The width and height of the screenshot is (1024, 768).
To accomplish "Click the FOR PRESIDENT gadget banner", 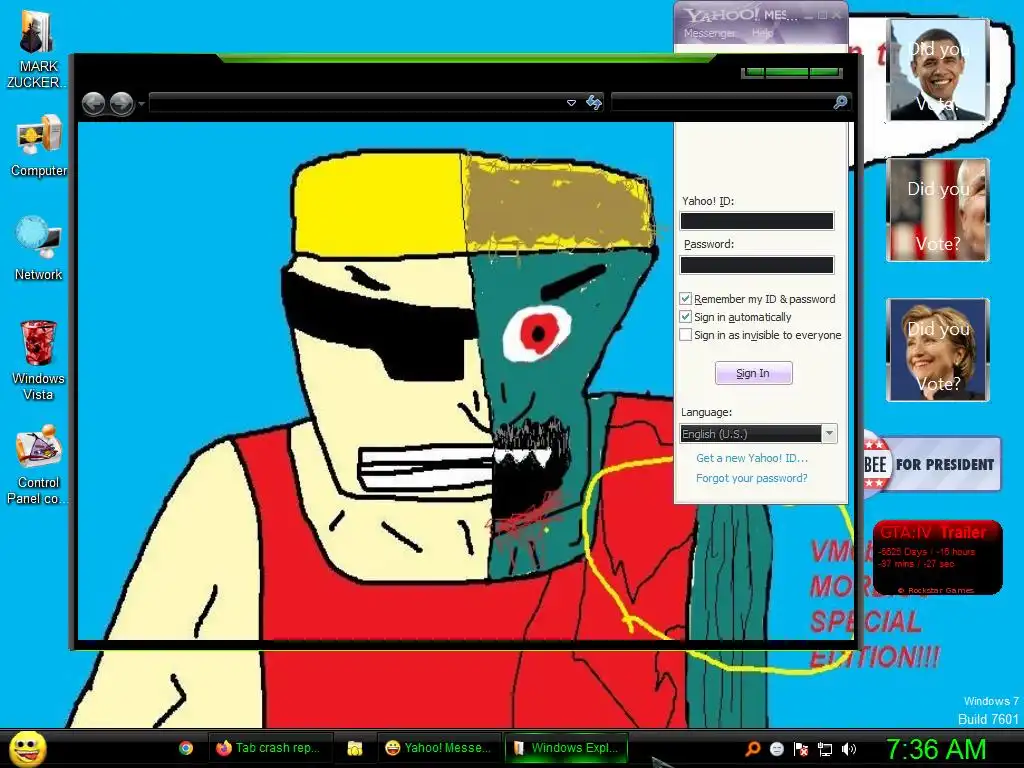I will [x=932, y=464].
